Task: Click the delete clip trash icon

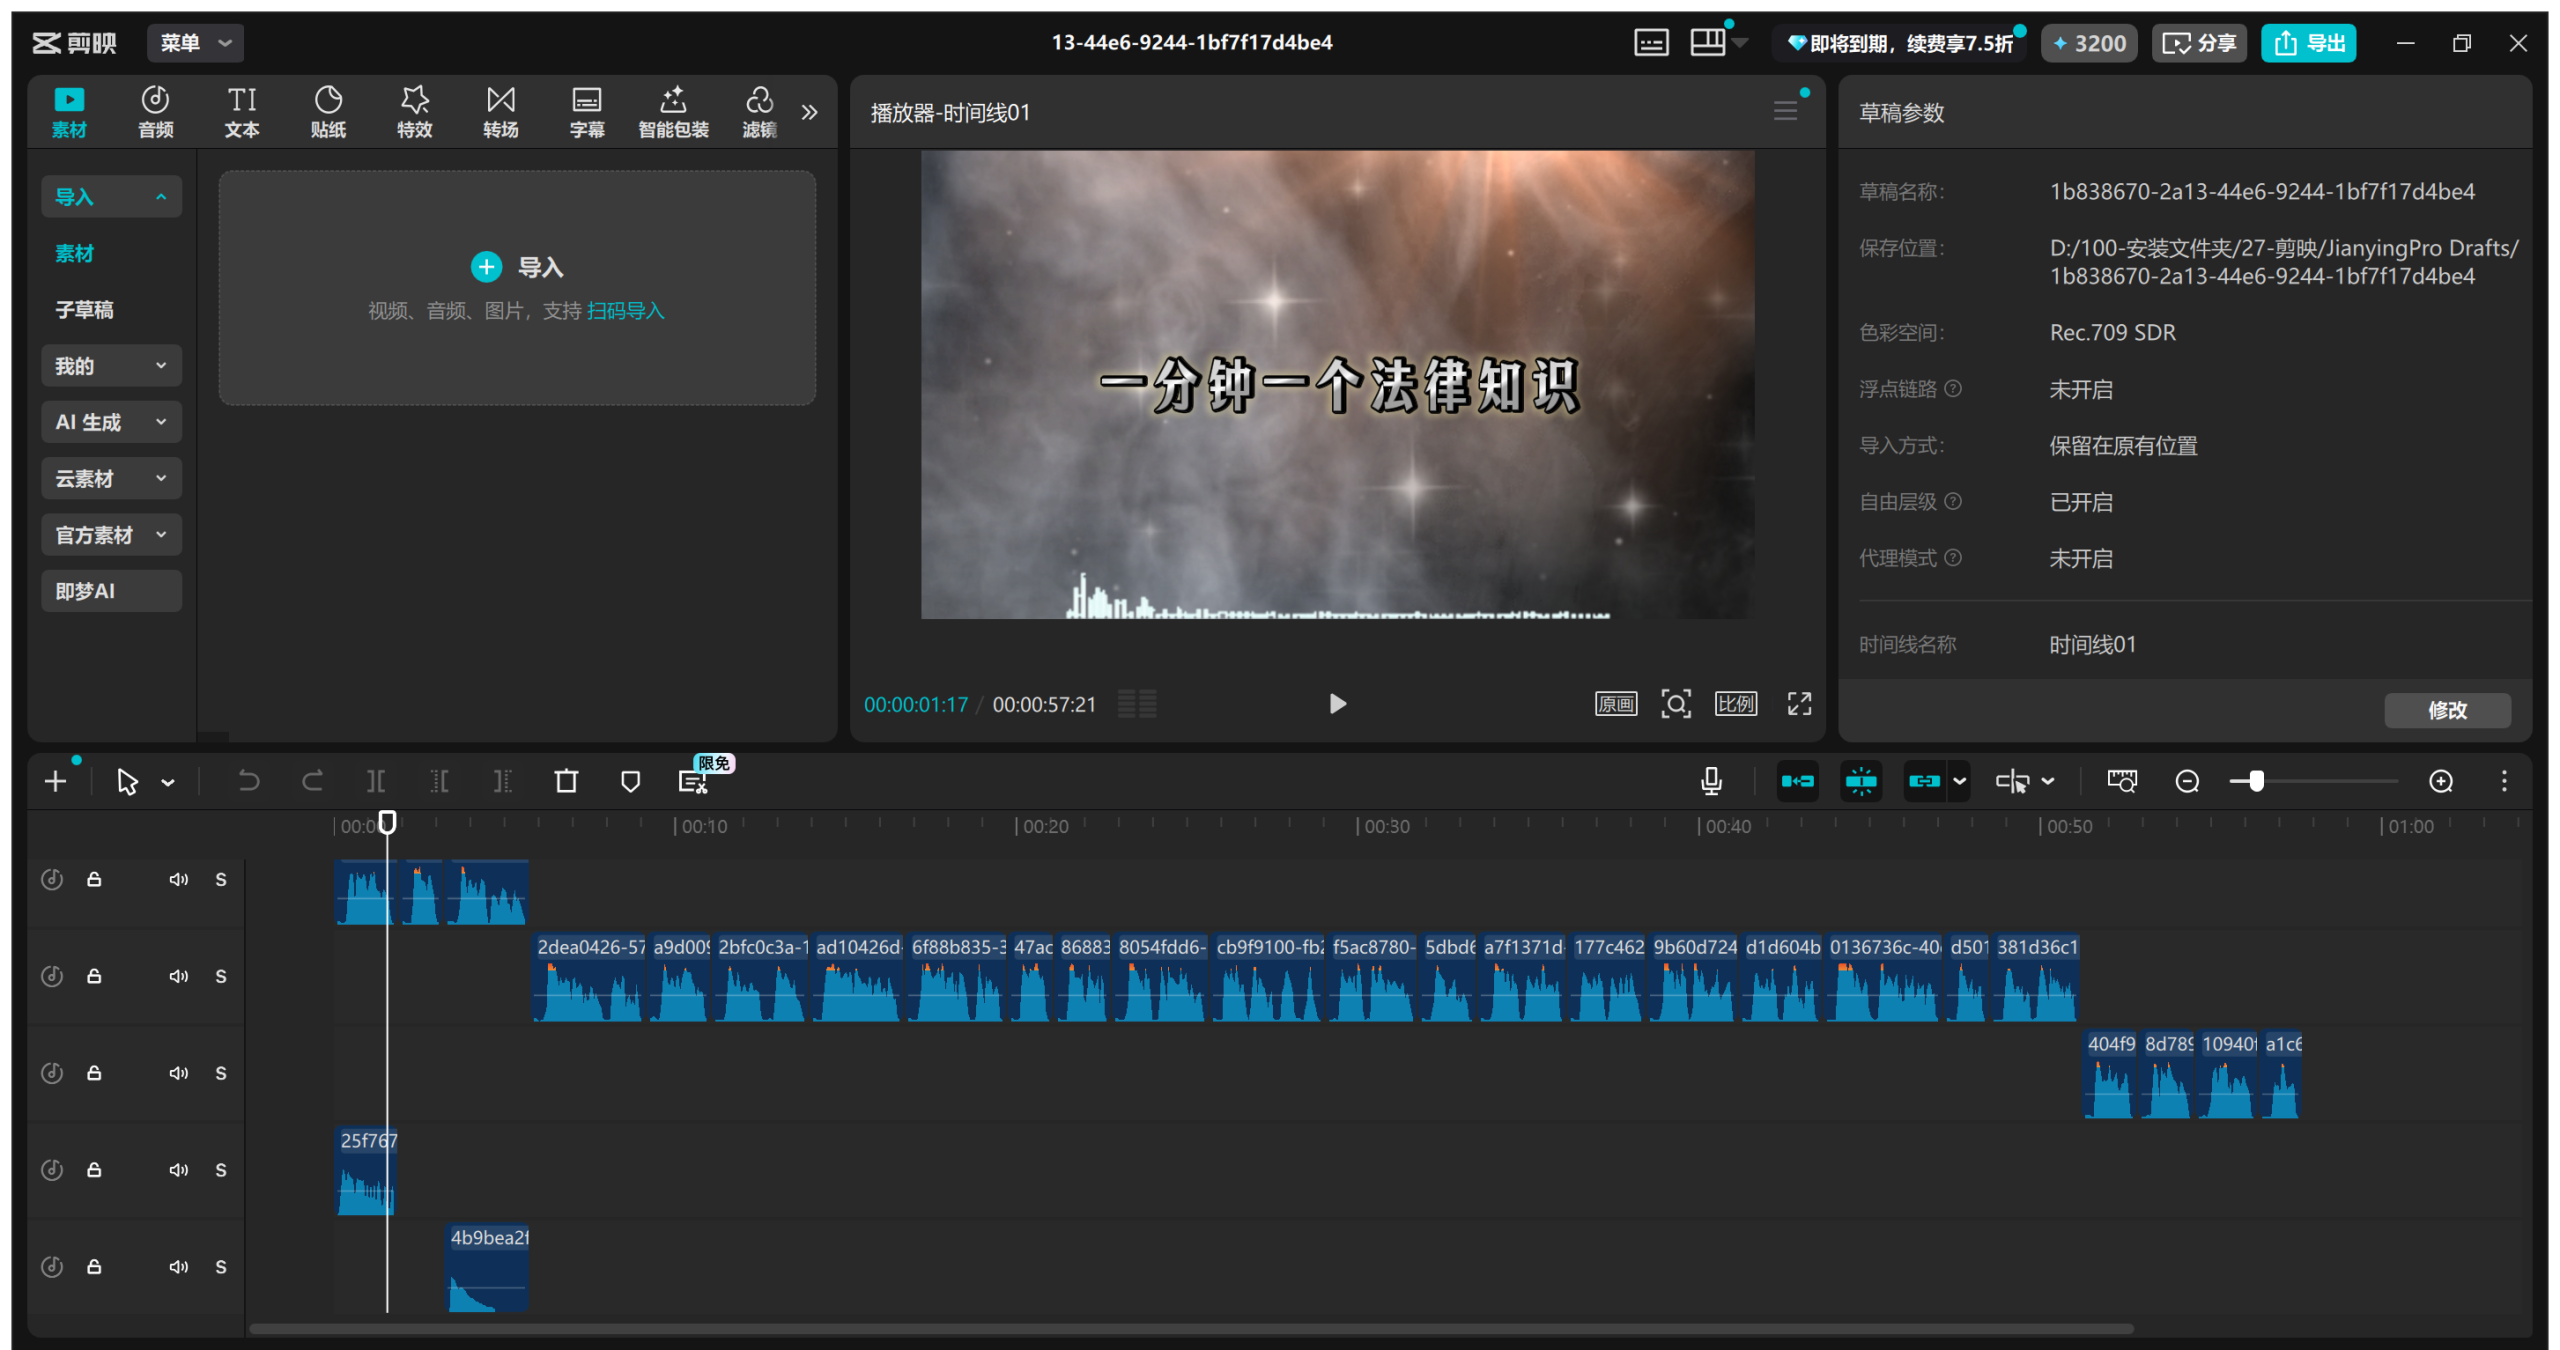Action: [566, 781]
